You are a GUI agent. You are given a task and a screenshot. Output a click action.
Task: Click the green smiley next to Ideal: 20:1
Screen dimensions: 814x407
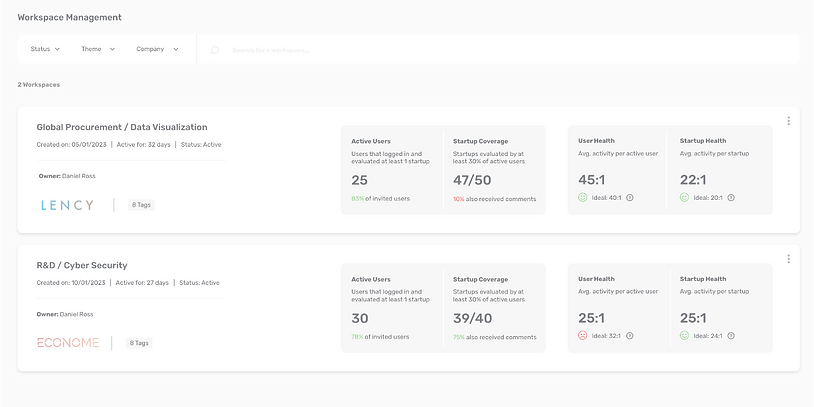coord(684,197)
